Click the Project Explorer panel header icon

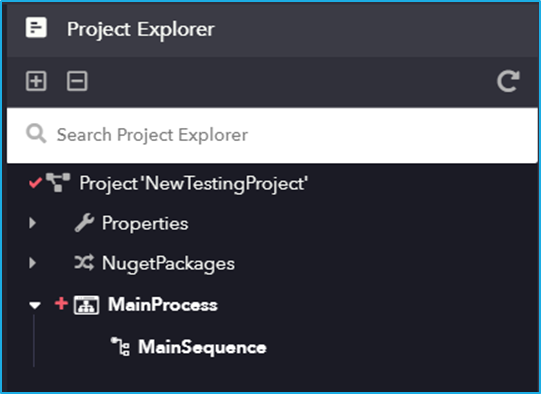pyautogui.click(x=36, y=28)
